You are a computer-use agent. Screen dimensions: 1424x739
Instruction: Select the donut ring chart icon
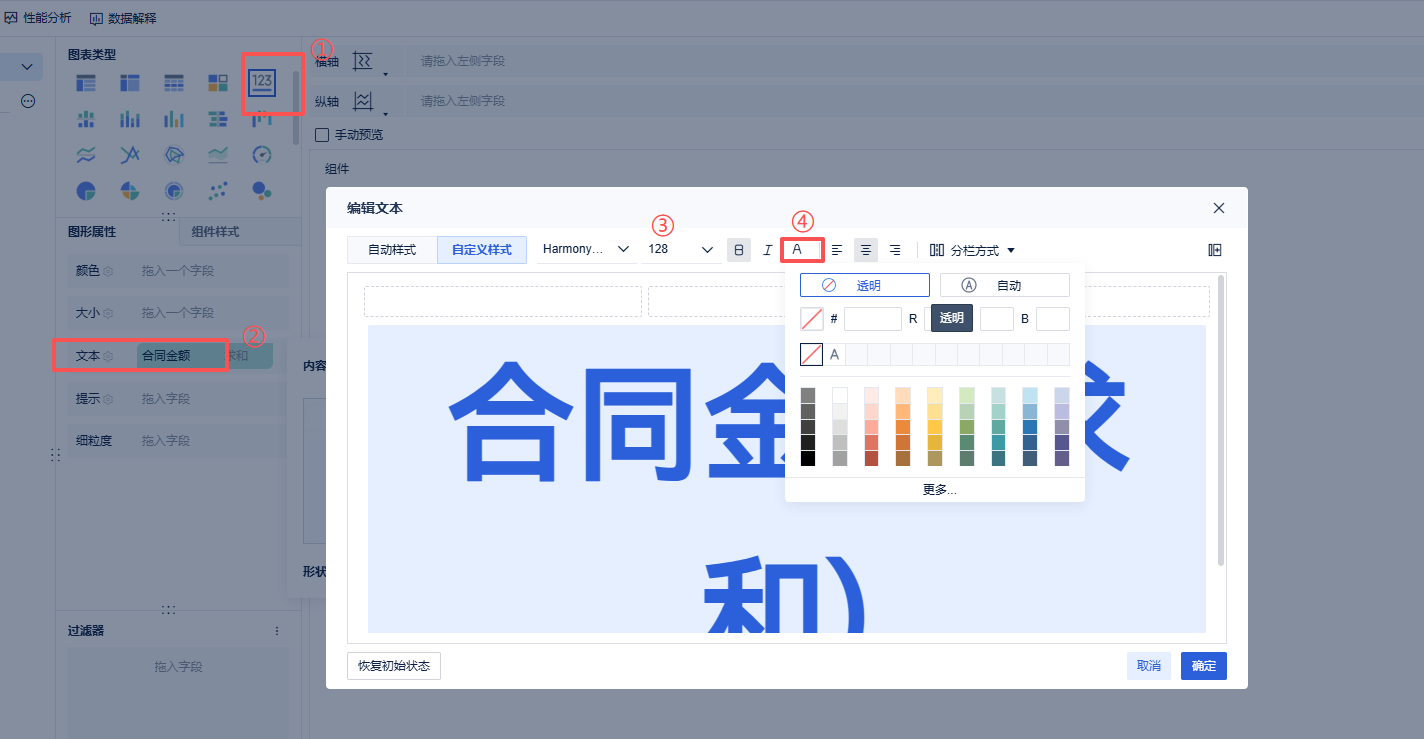pos(174,190)
